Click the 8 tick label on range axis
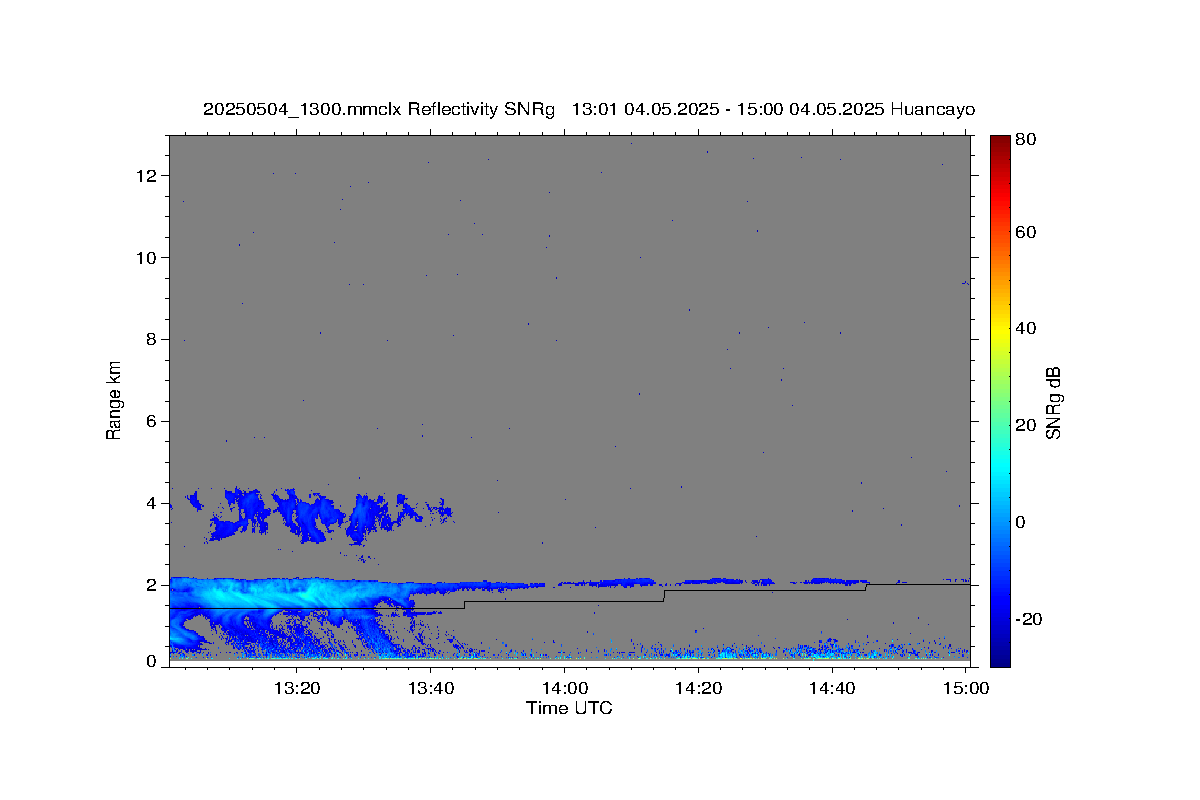 pos(152,339)
